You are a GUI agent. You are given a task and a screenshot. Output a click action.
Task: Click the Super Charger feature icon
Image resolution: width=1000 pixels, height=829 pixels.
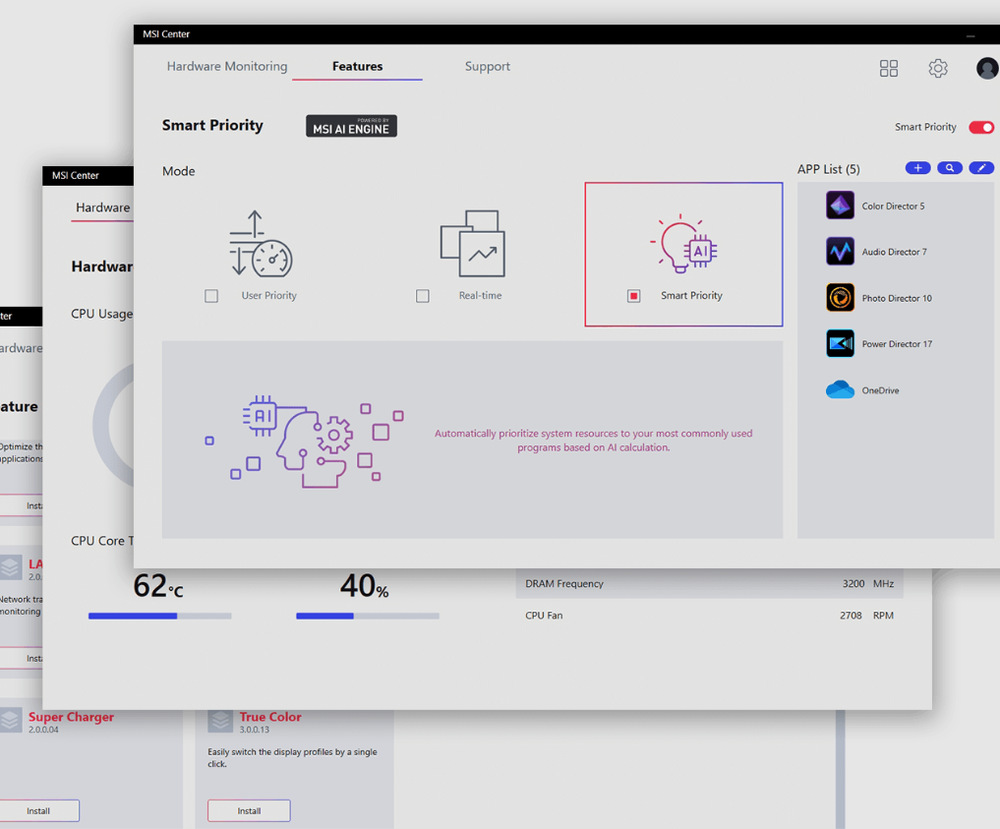tap(10, 721)
